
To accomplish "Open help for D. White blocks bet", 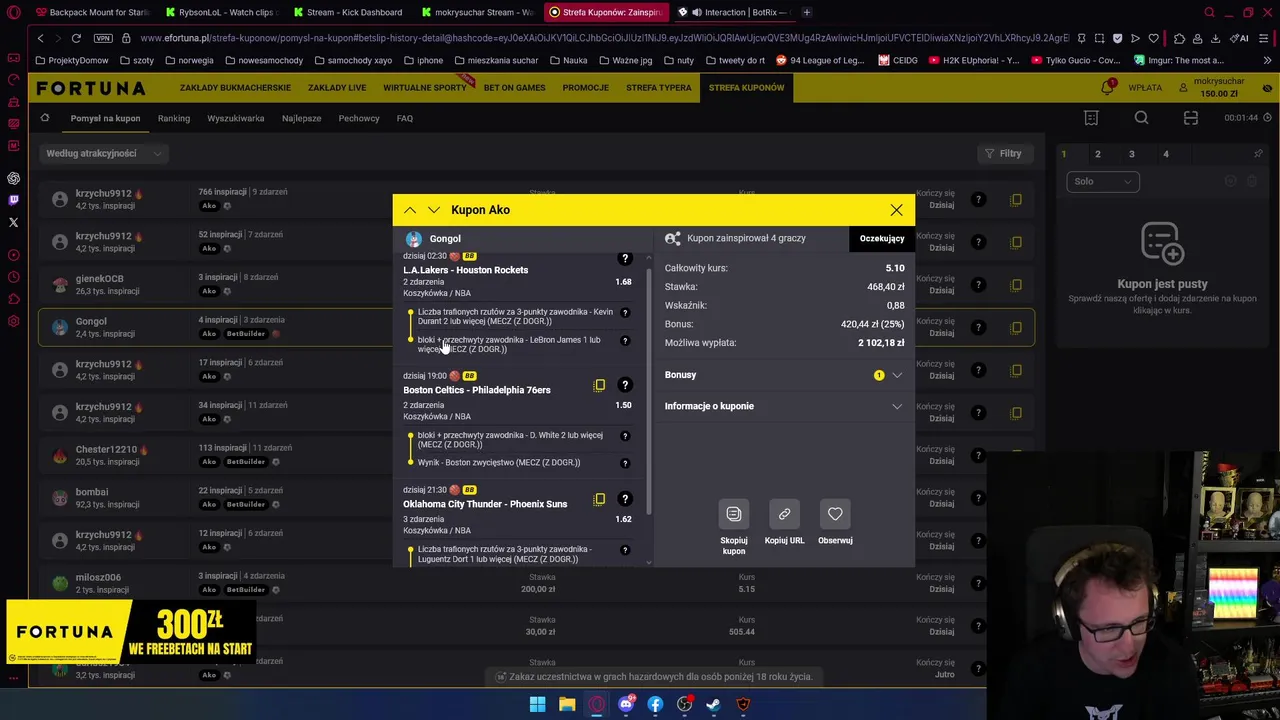I will (x=625, y=436).
